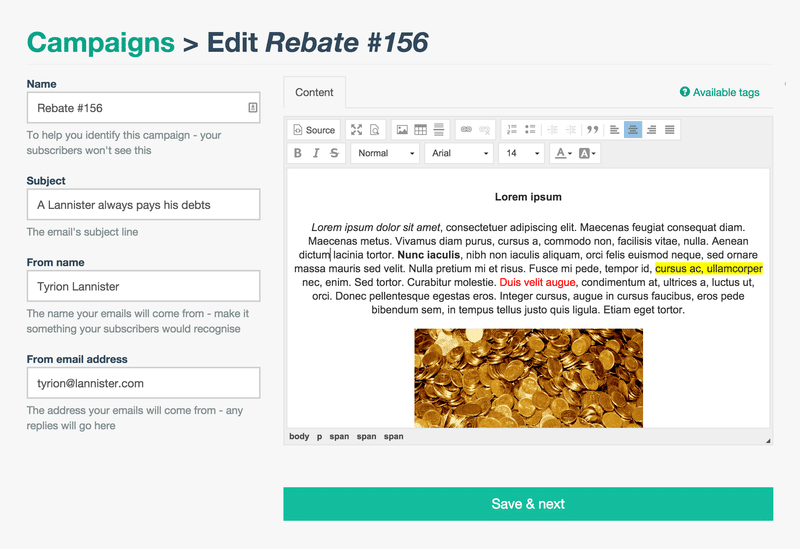Insert a numbered list
The height and width of the screenshot is (549, 800).
tap(512, 130)
